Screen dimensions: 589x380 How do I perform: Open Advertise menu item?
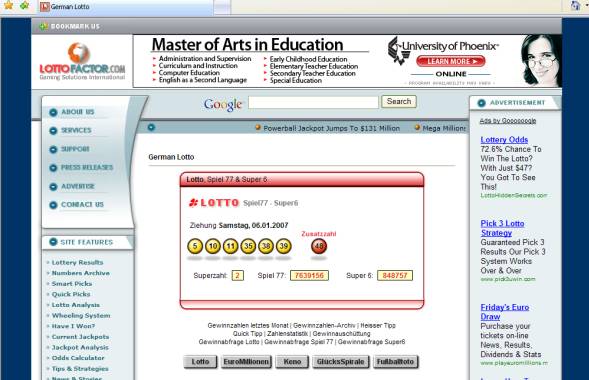coord(78,186)
